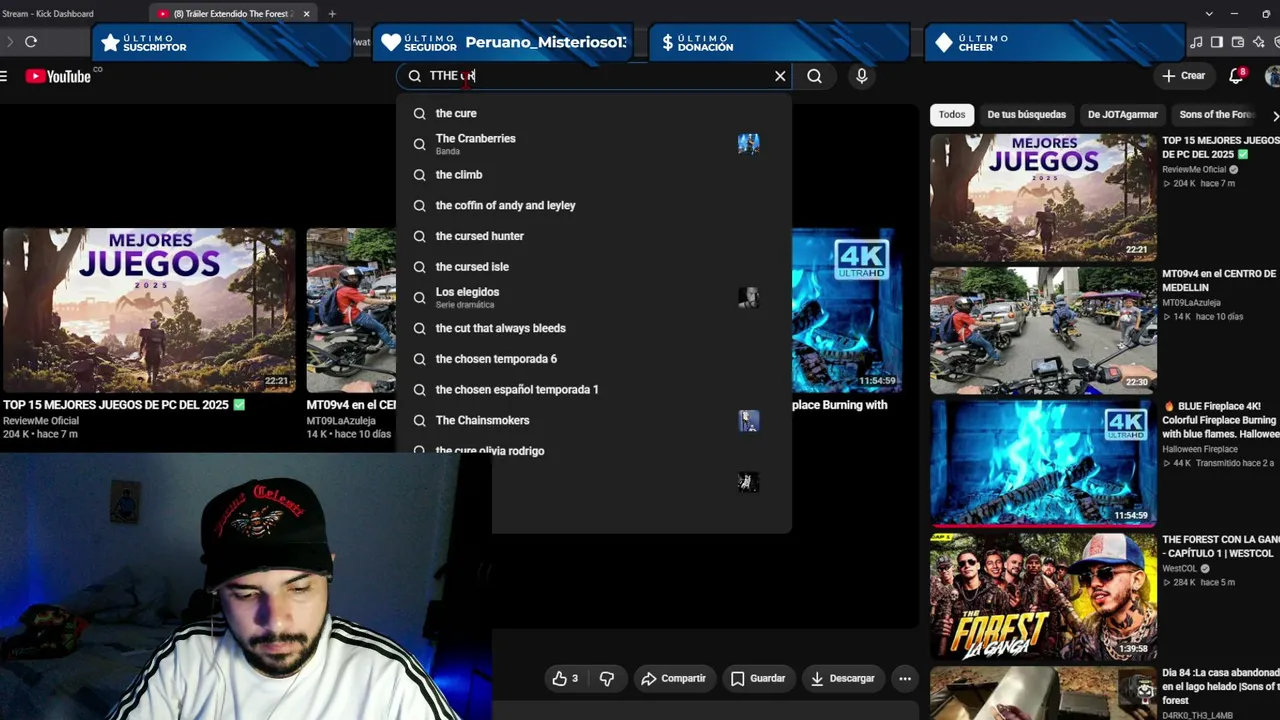Image resolution: width=1280 pixels, height=720 pixels.
Task: Reload the page with the browser refresh icon
Action: point(31,42)
